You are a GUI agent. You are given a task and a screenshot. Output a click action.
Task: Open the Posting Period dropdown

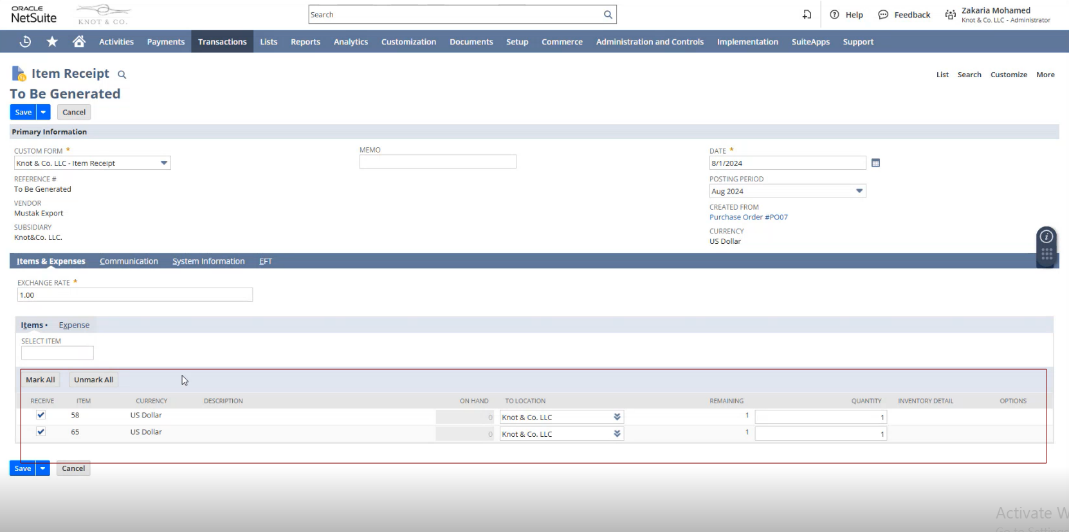pyautogui.click(x=859, y=191)
